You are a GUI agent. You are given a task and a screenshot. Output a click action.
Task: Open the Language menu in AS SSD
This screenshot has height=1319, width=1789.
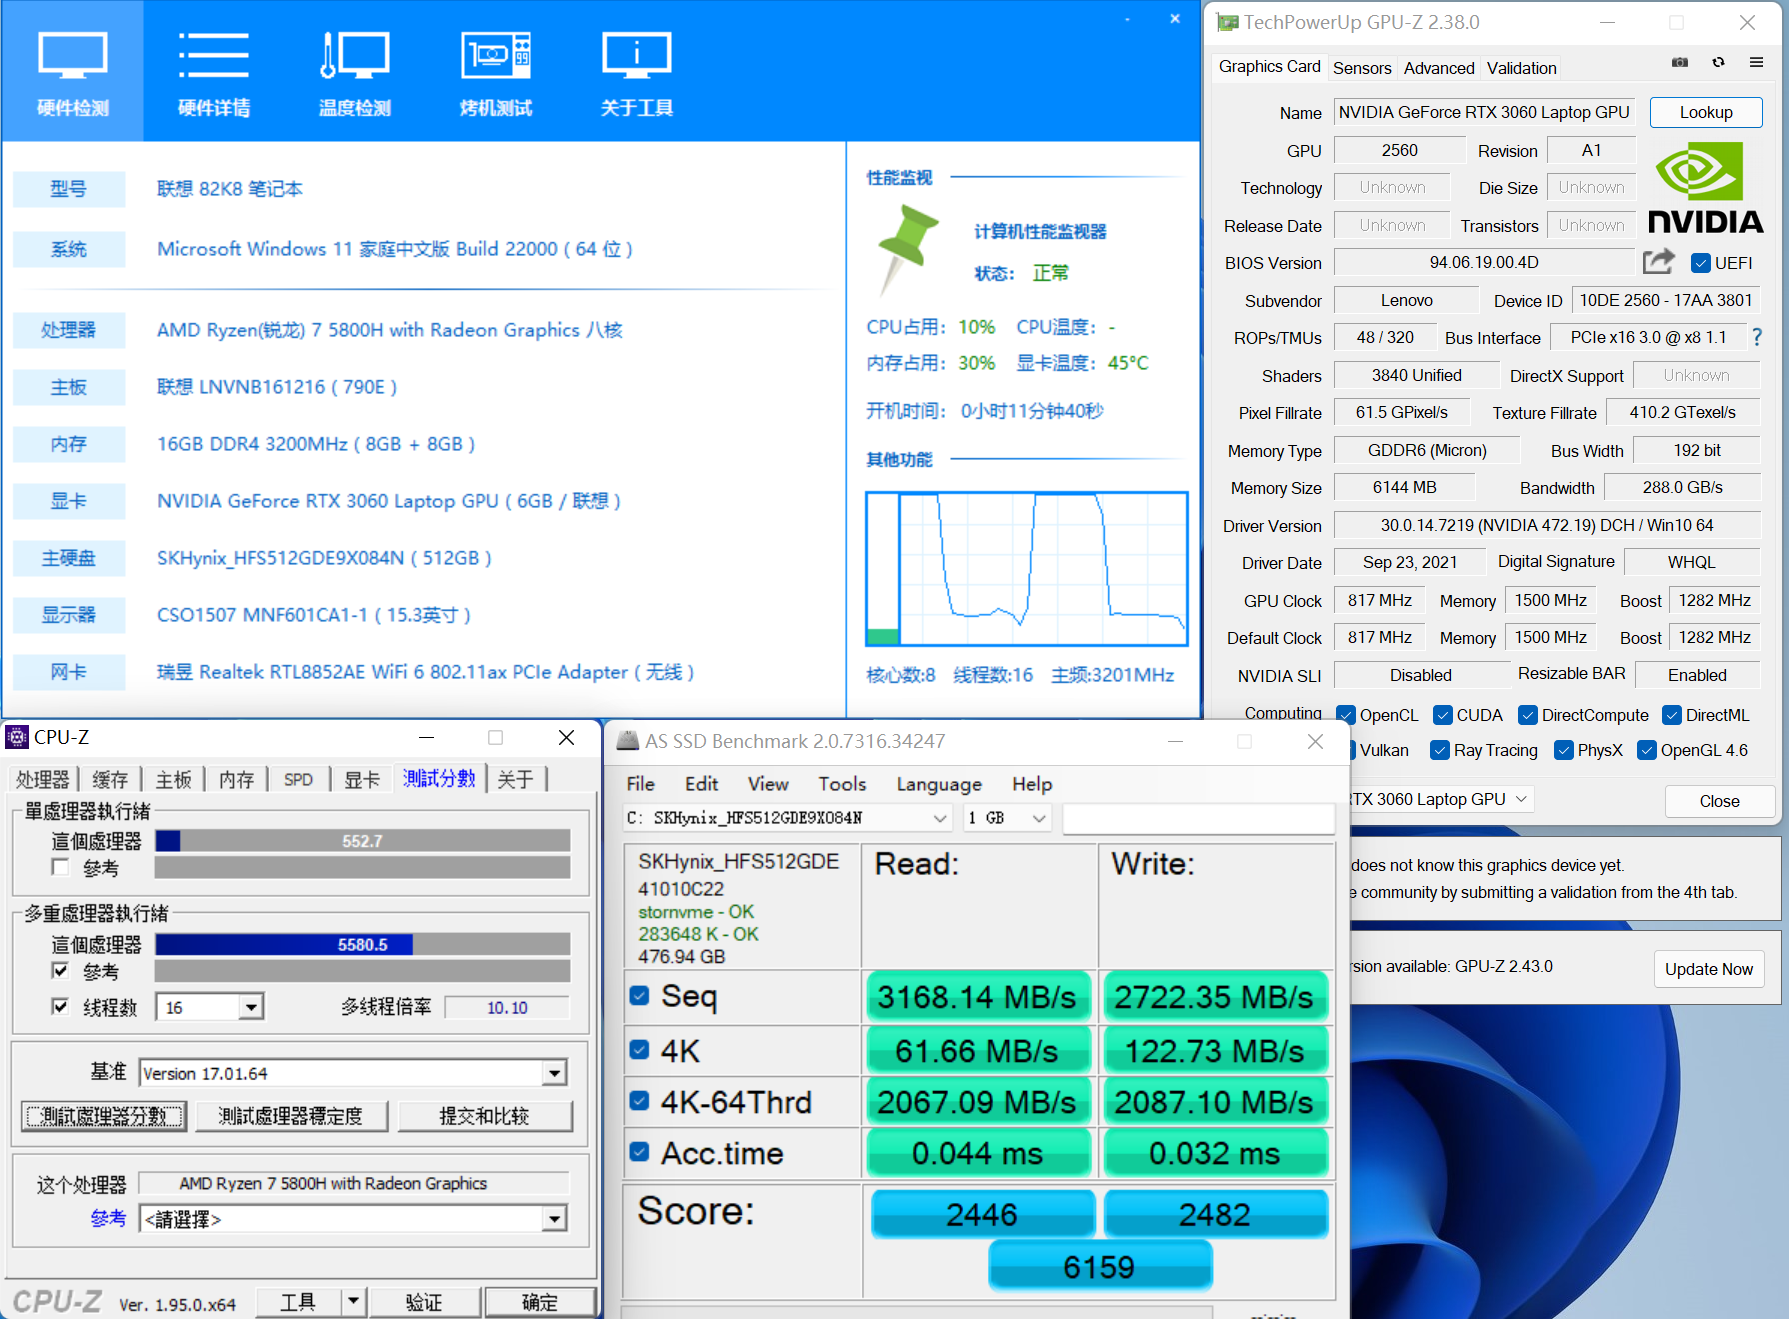point(939,784)
